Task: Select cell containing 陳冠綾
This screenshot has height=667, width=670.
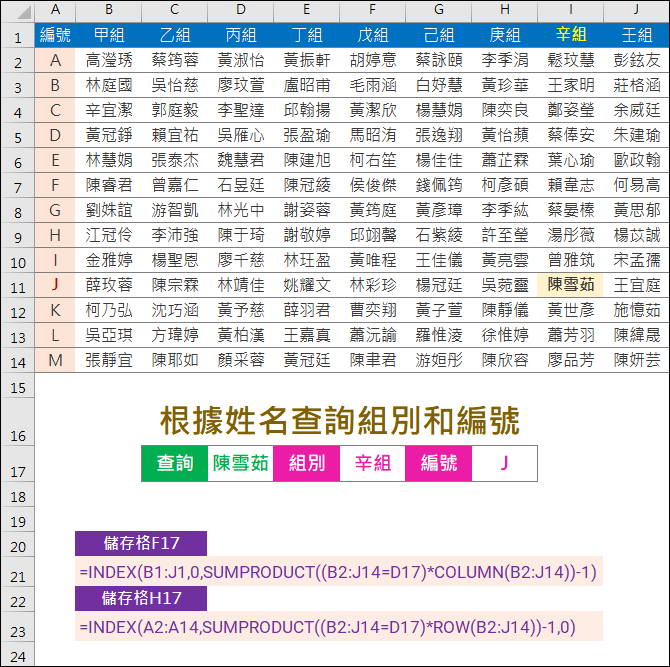Action: point(307,185)
